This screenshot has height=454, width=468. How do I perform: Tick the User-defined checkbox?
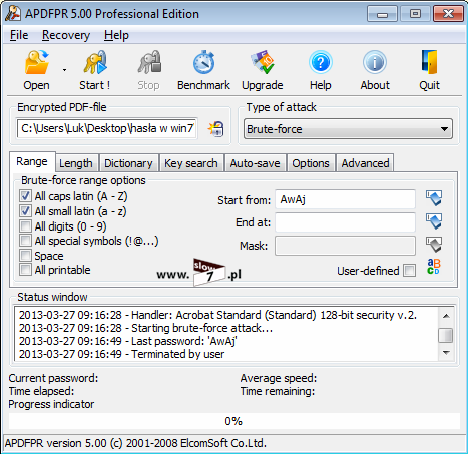coord(409,271)
